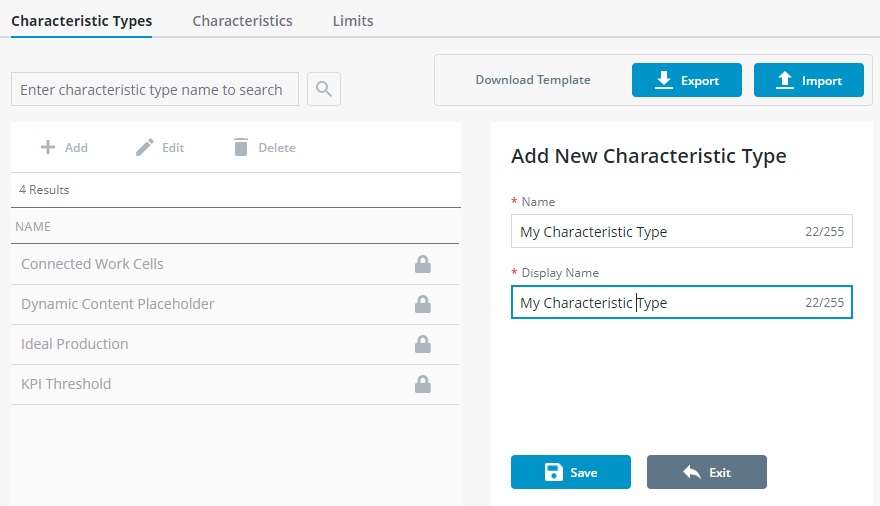Screen dimensions: 880x506
Task: Add a new characteristic type
Action: click(64, 148)
